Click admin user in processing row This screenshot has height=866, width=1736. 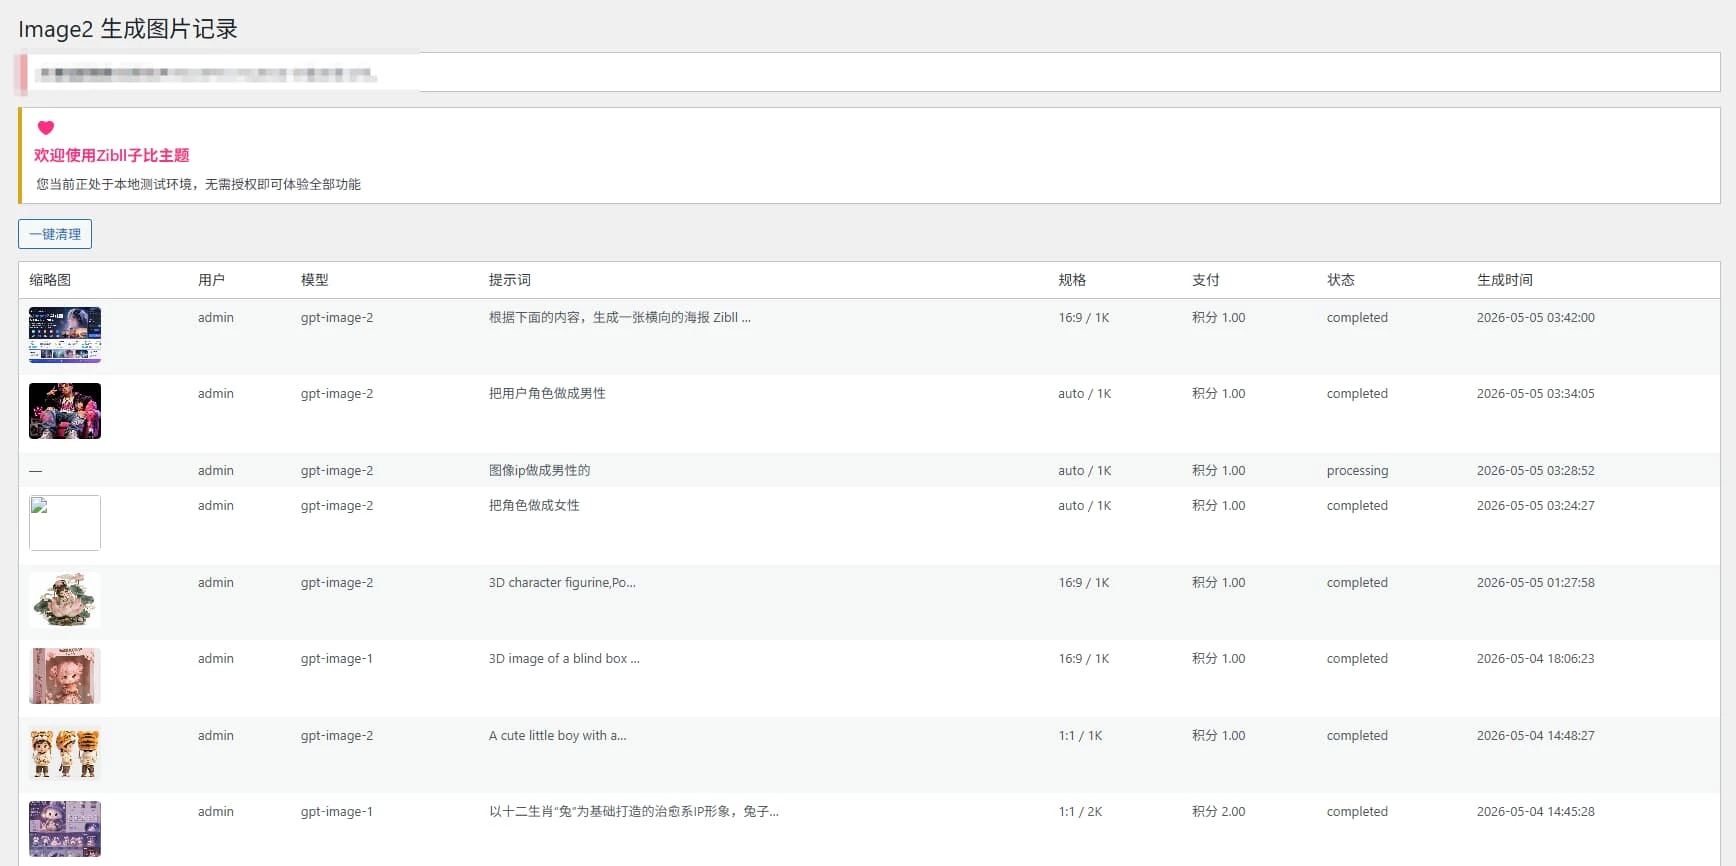pyautogui.click(x=216, y=470)
